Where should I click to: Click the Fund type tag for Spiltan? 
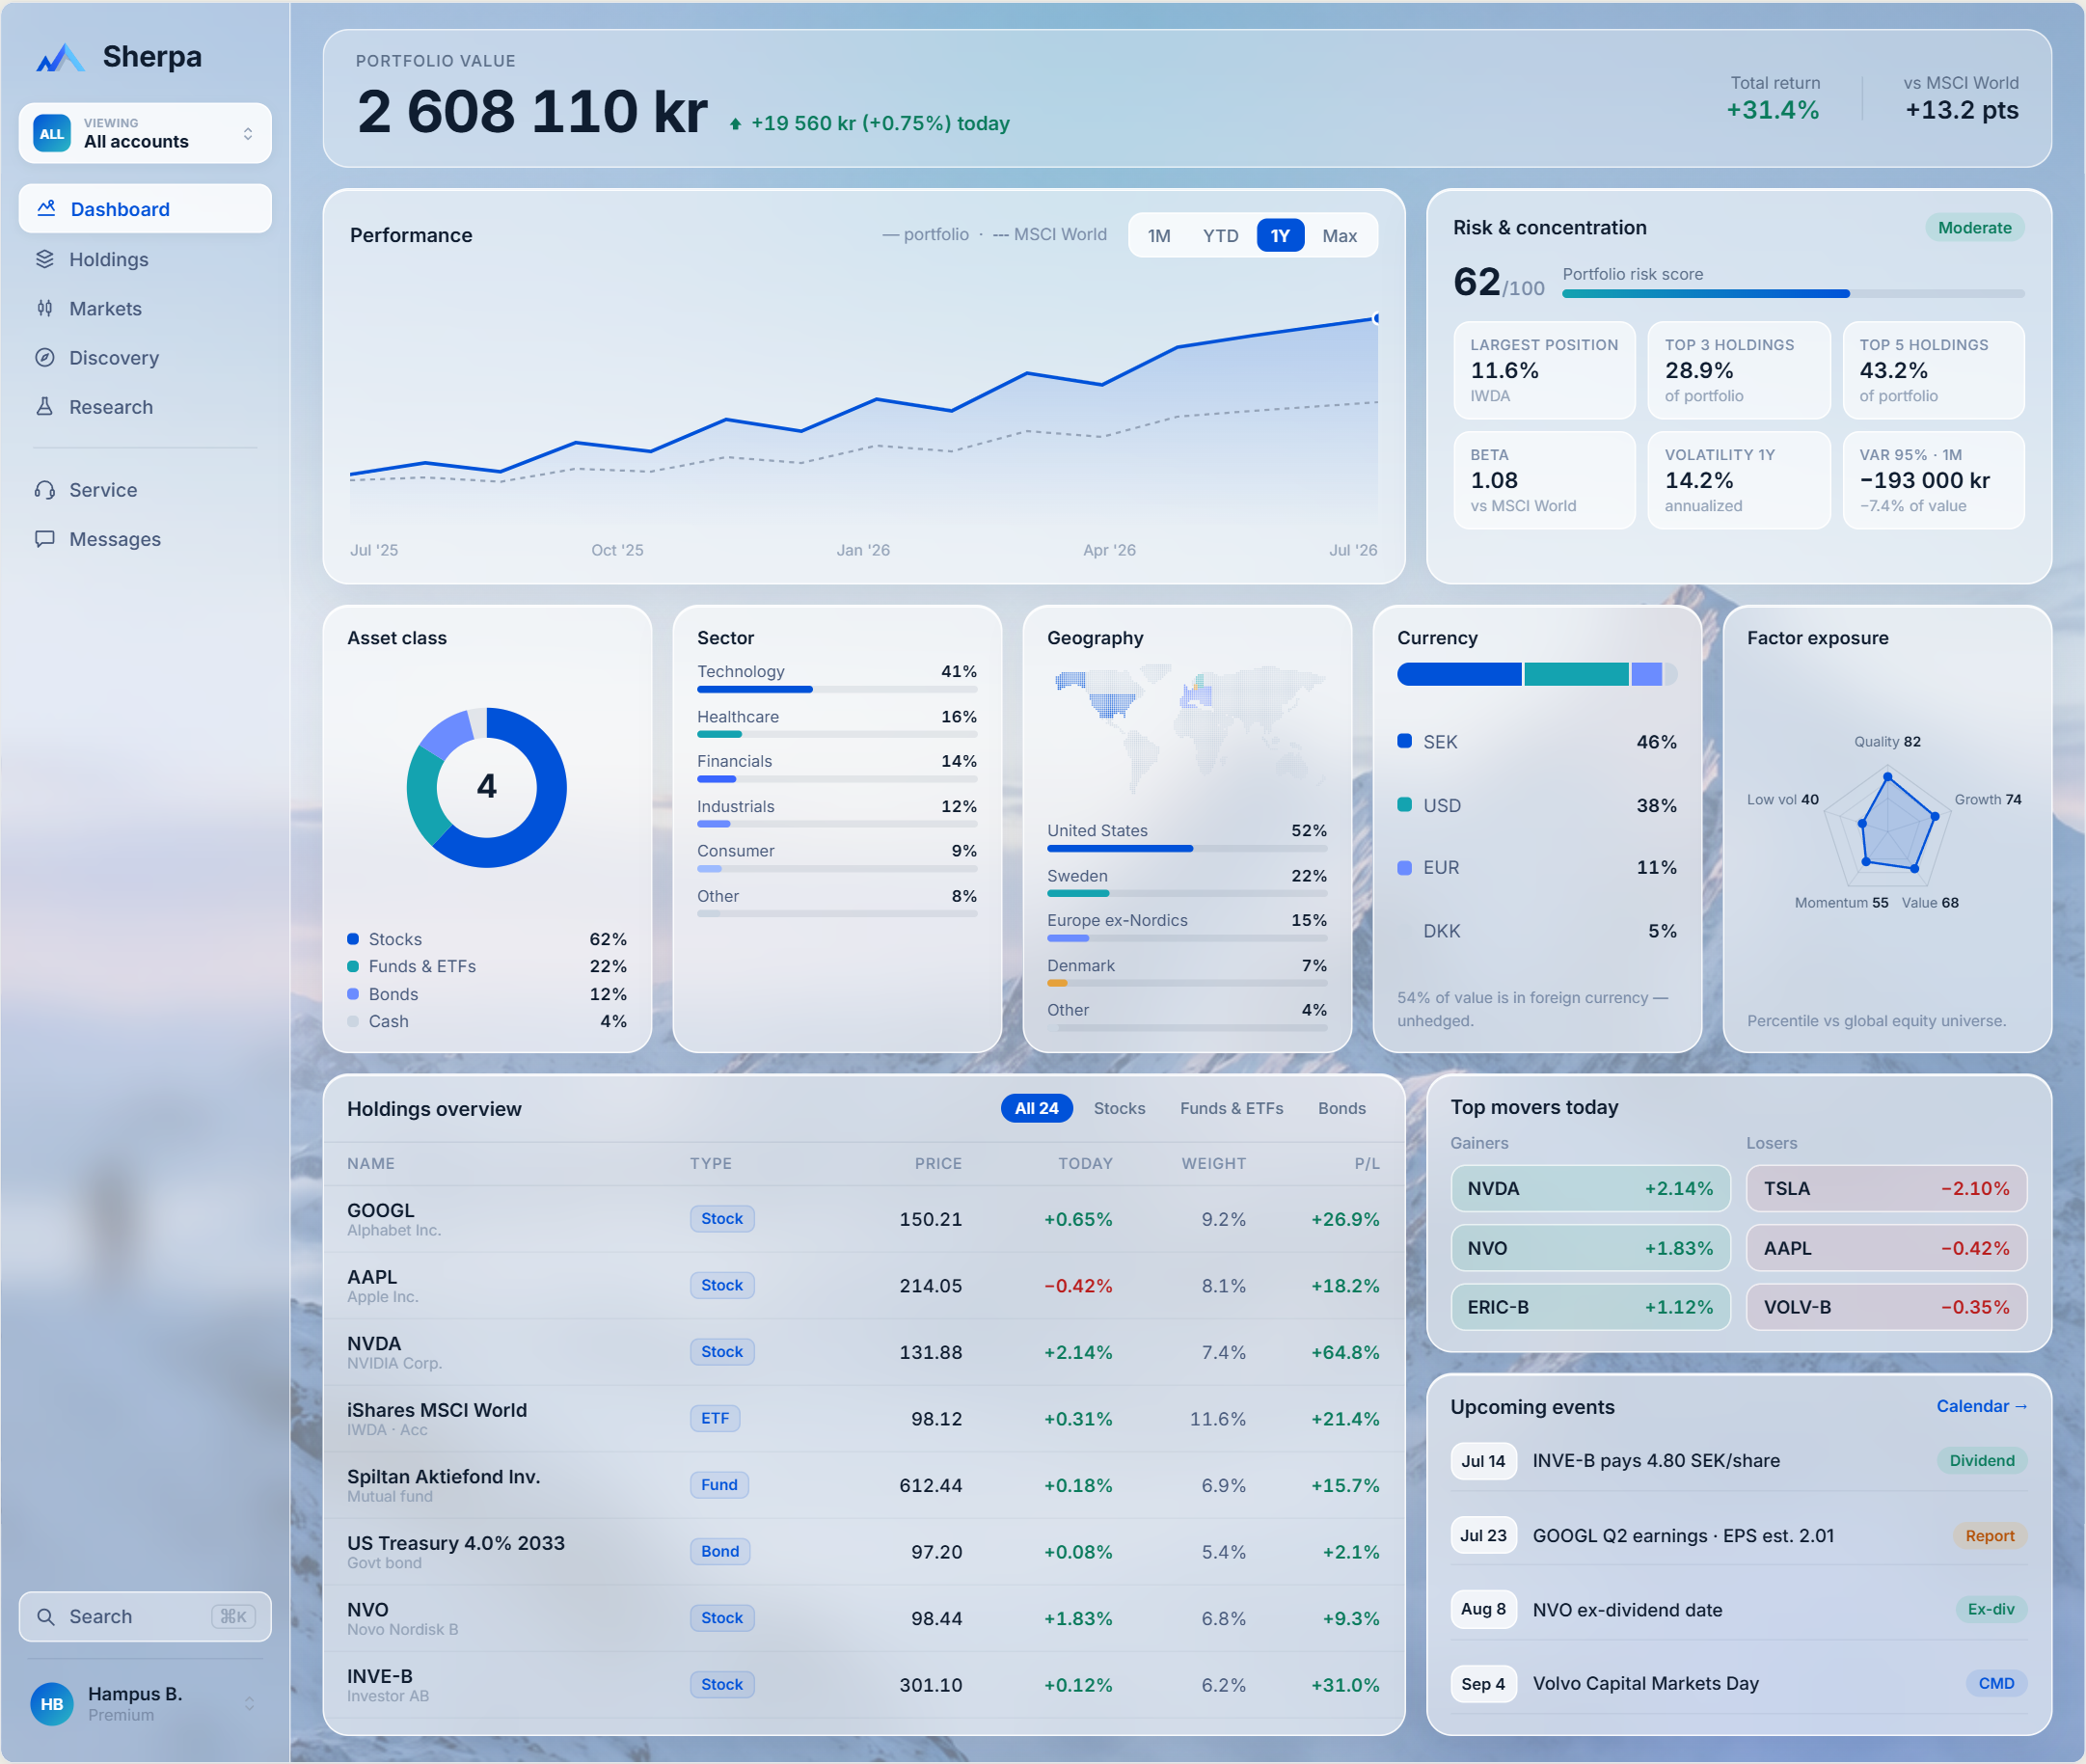pyautogui.click(x=719, y=1484)
